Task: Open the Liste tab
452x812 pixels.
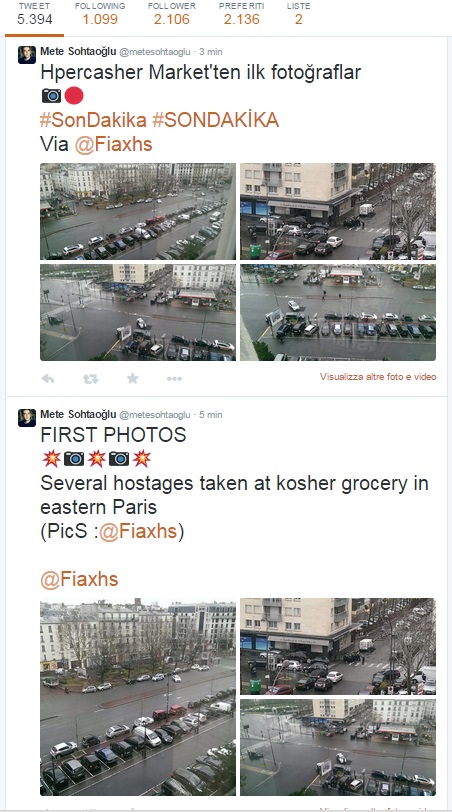Action: coord(298,14)
